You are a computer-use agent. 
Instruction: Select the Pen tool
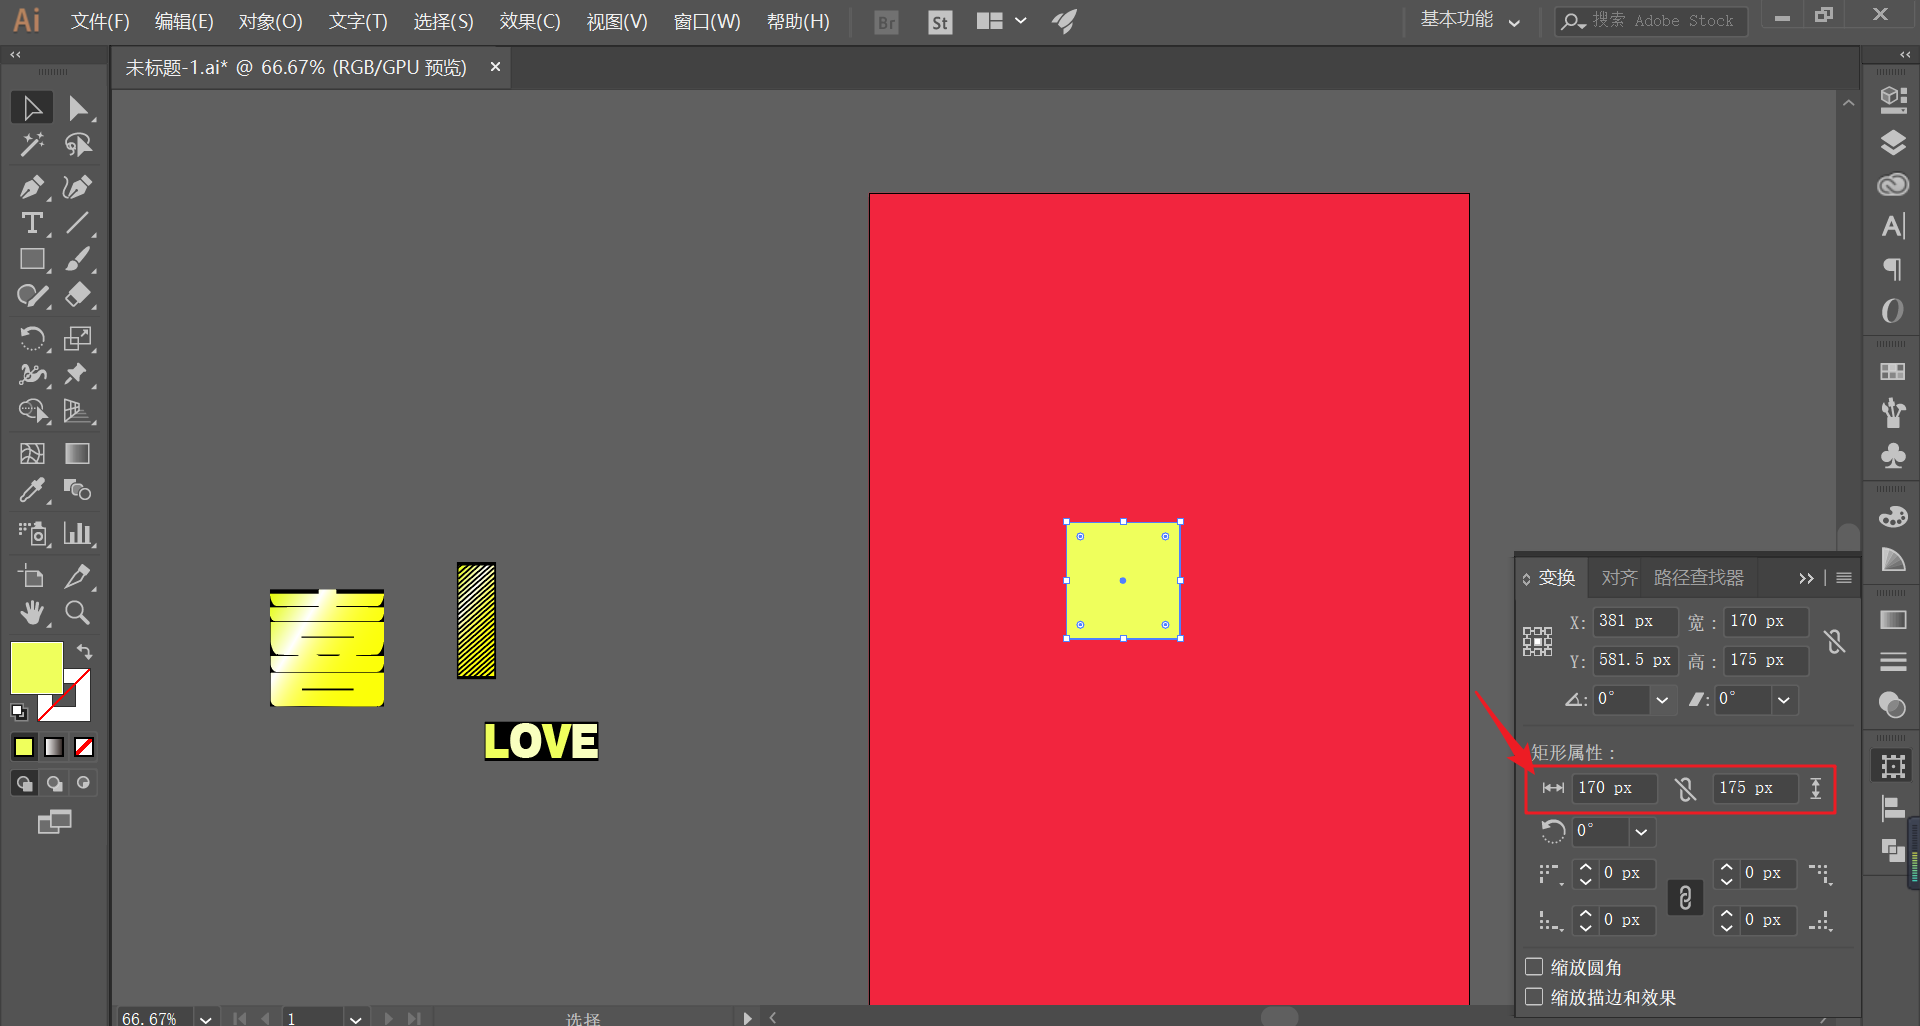click(32, 187)
